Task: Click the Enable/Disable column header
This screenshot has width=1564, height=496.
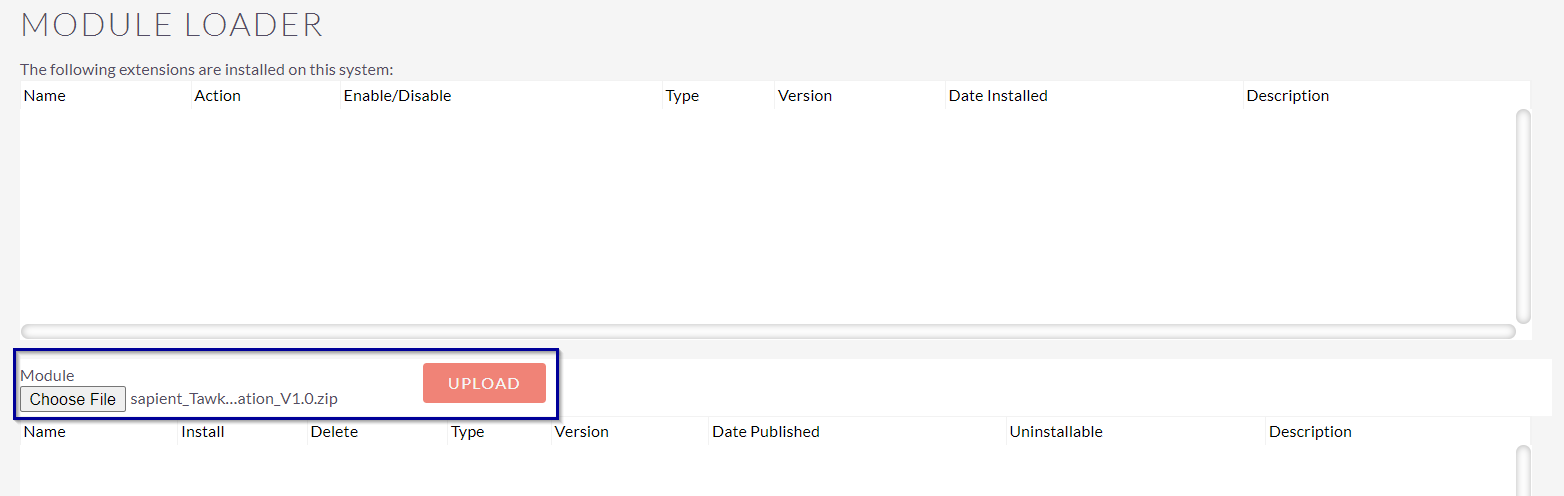Action: pyautogui.click(x=397, y=96)
